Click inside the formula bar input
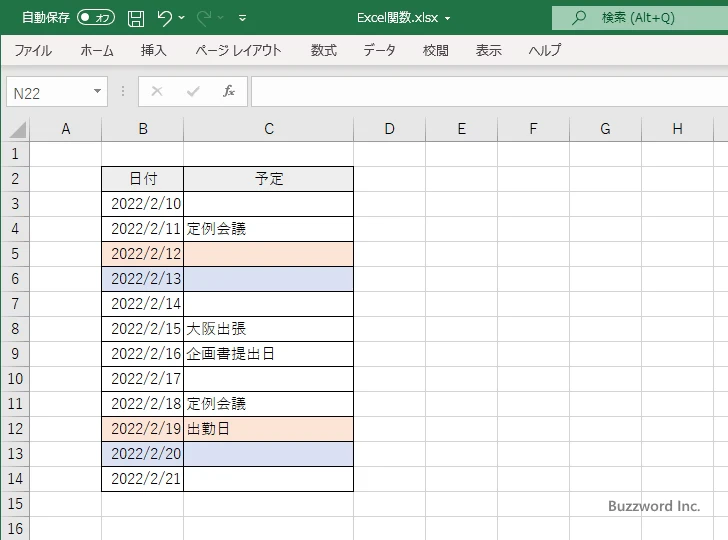 coord(490,92)
